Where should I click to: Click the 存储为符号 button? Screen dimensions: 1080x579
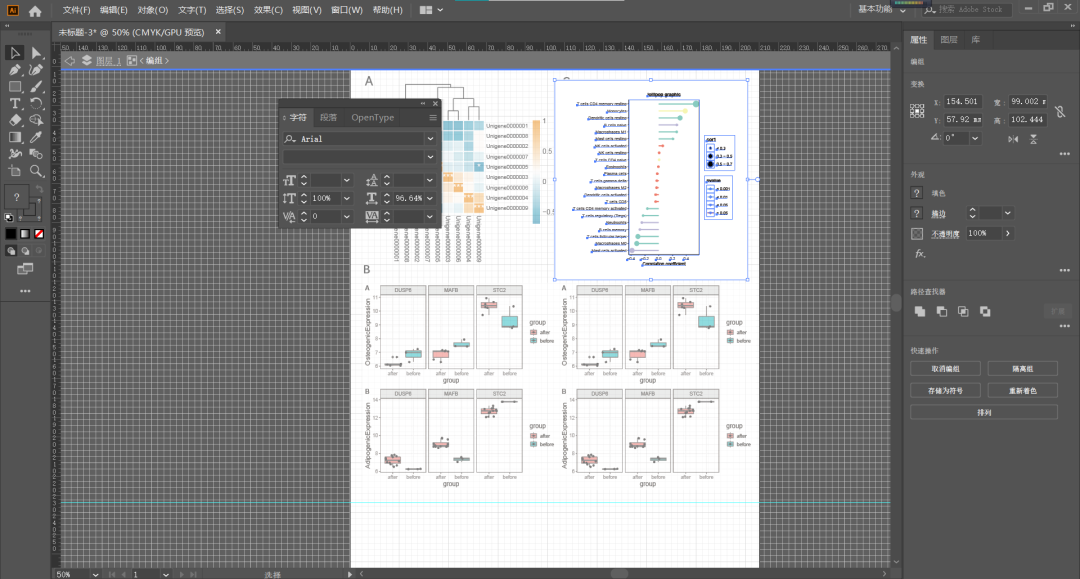(946, 390)
